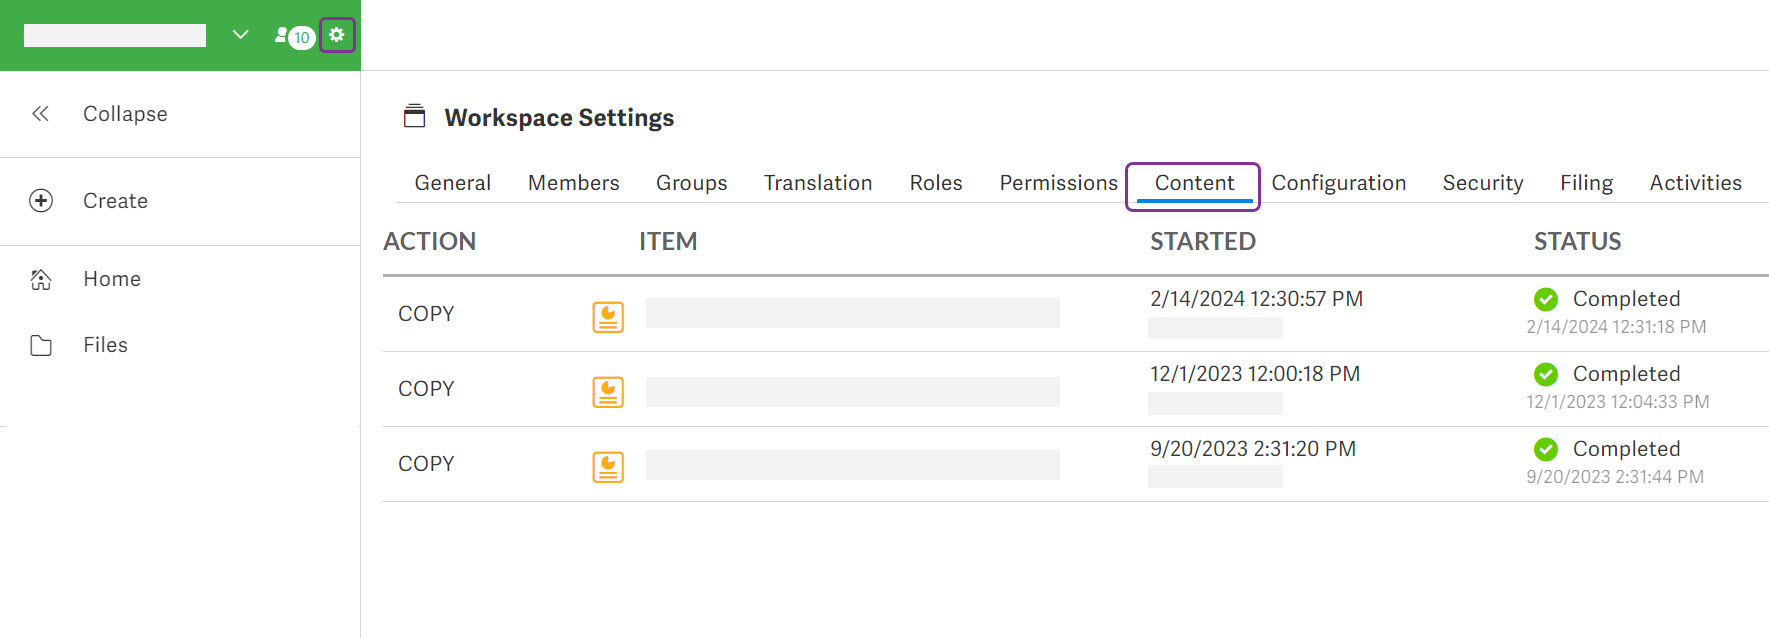Image resolution: width=1769 pixels, height=638 pixels.
Task: Click start time 9/20/2023 2:31:20 PM
Action: click(x=1253, y=449)
